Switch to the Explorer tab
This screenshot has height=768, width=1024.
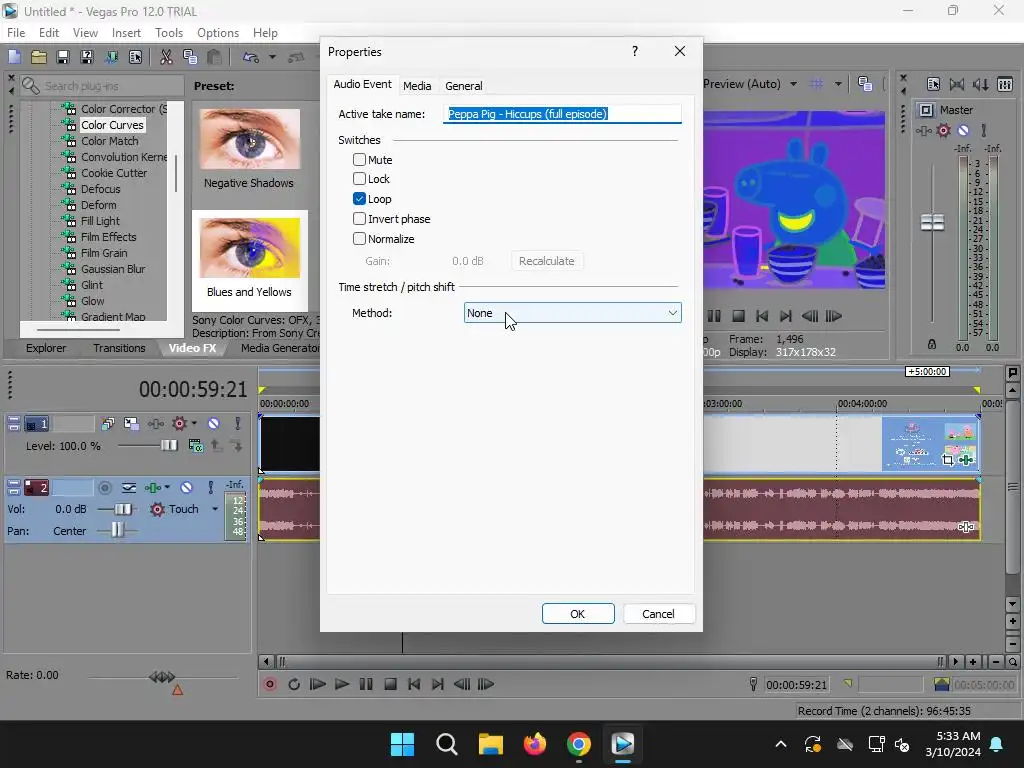(46, 348)
